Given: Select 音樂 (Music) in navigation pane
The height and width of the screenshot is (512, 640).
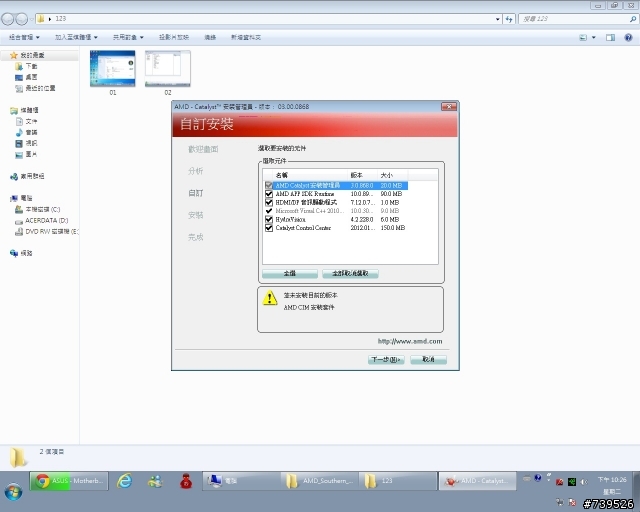Looking at the screenshot, I should 31,132.
